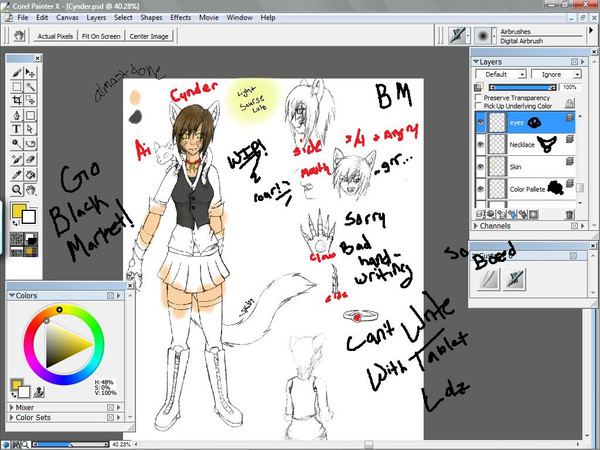600x450 pixels.
Task: Click the trash icon in Layers panel
Action: click(x=569, y=214)
